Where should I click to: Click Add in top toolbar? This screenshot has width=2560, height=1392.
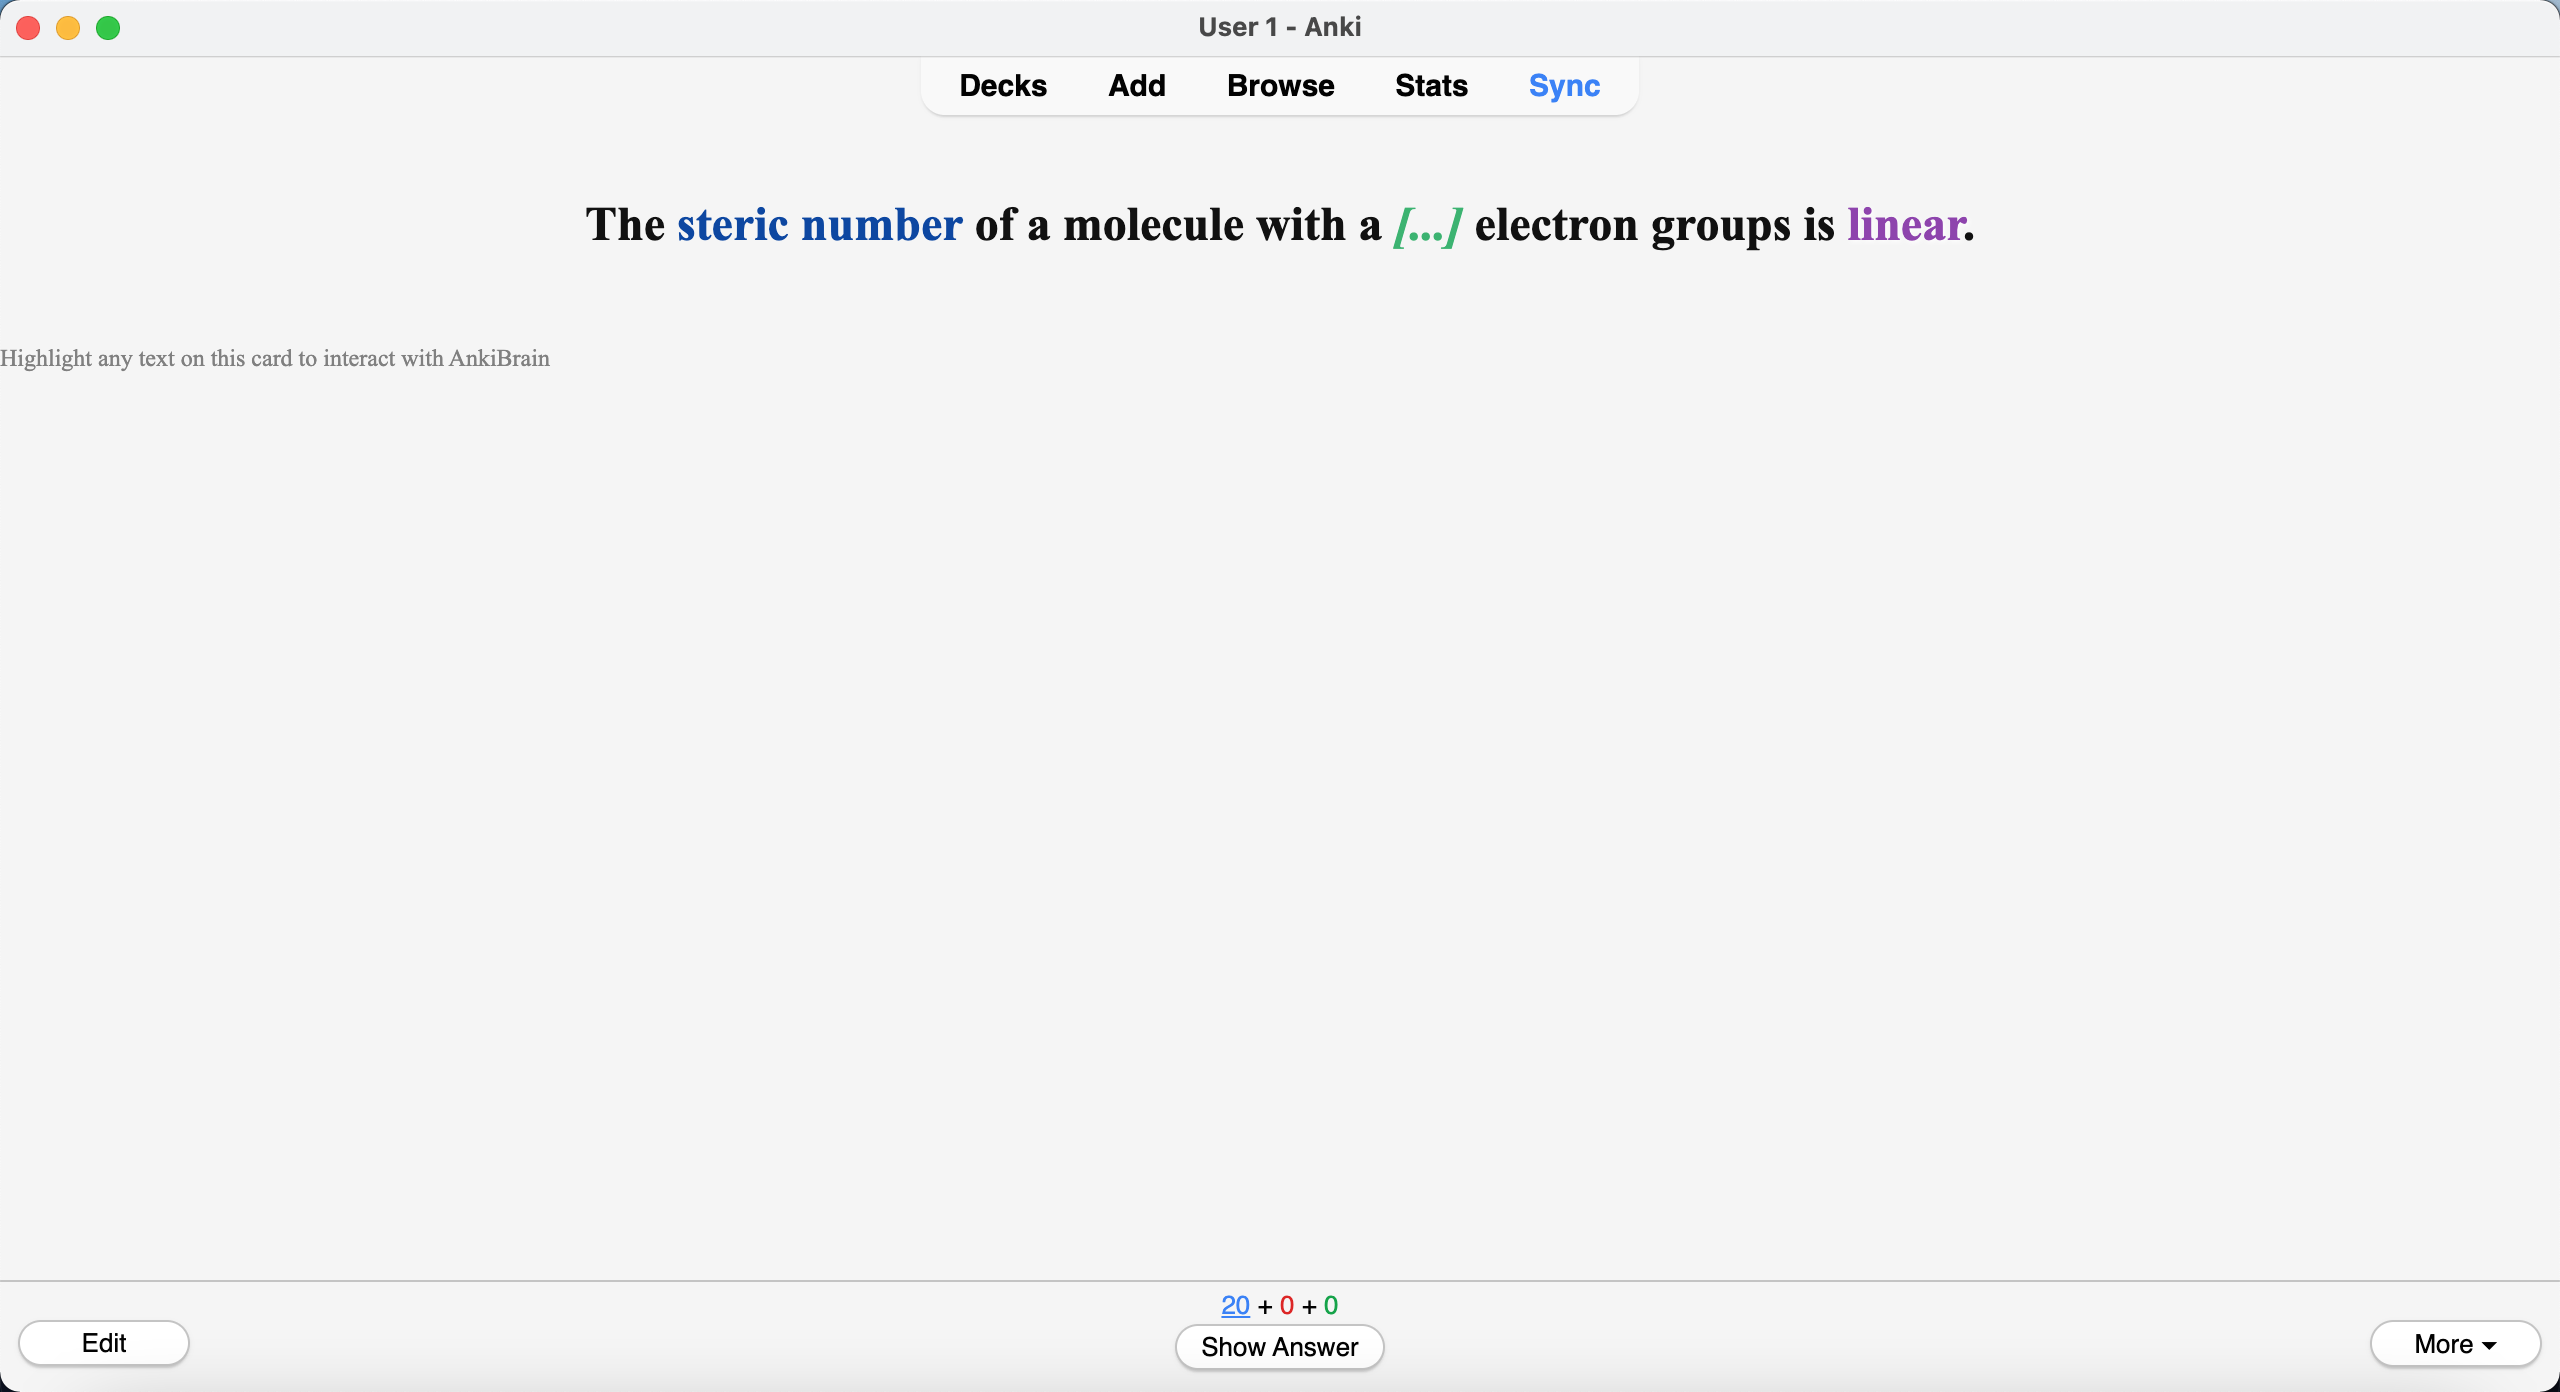pyautogui.click(x=1136, y=86)
